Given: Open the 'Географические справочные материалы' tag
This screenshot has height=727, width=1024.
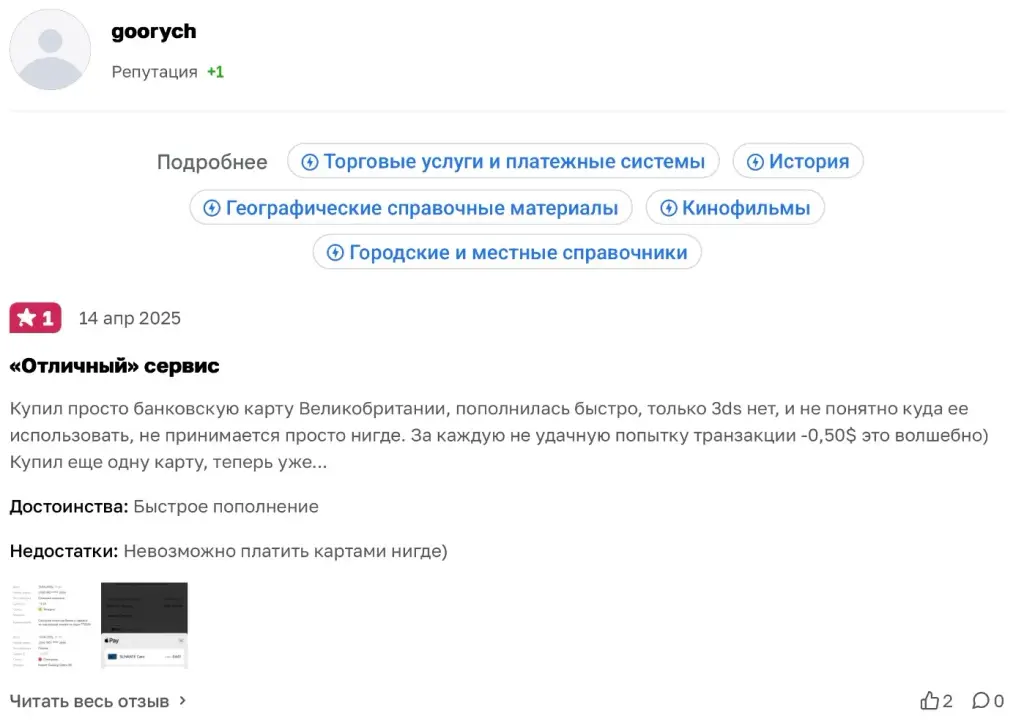Looking at the screenshot, I should coord(411,208).
